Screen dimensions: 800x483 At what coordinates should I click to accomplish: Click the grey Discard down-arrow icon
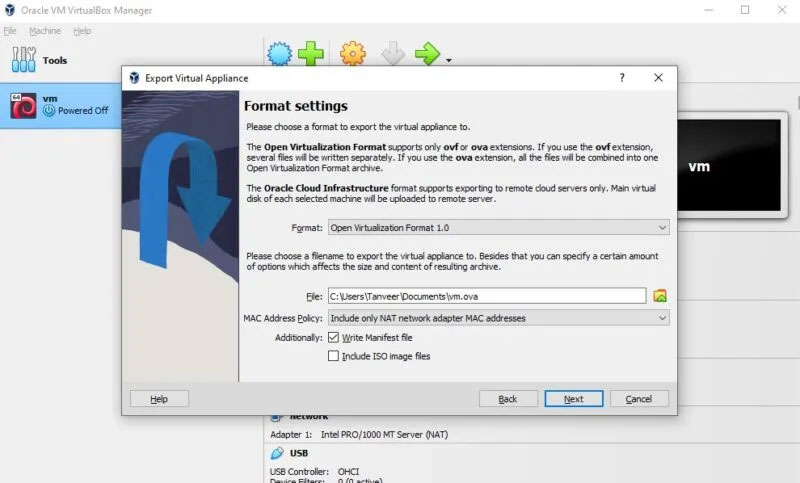pos(393,54)
